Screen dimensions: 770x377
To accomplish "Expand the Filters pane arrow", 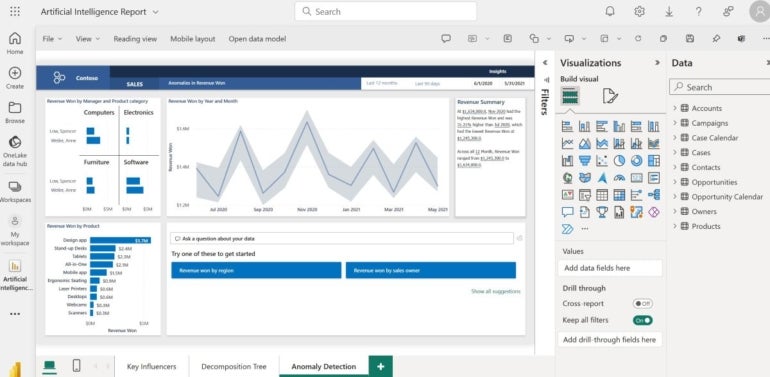I will 545,63.
